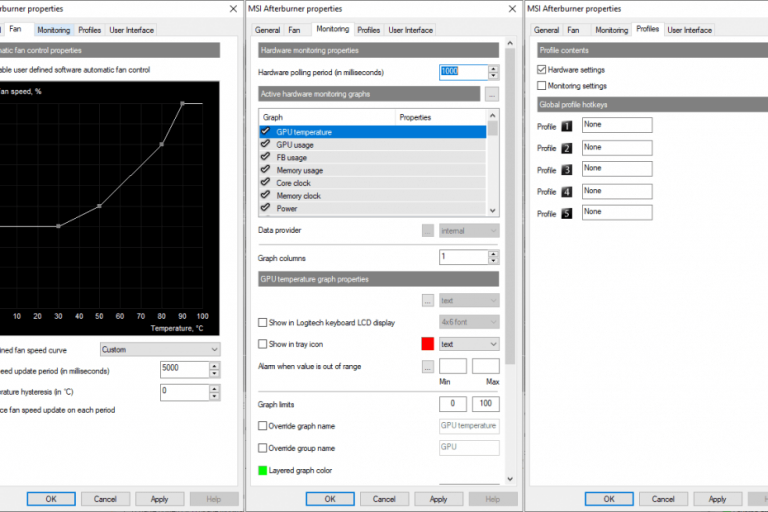768x512 pixels.
Task: Select the fan curve point at 50 degrees
Action: 99,206
